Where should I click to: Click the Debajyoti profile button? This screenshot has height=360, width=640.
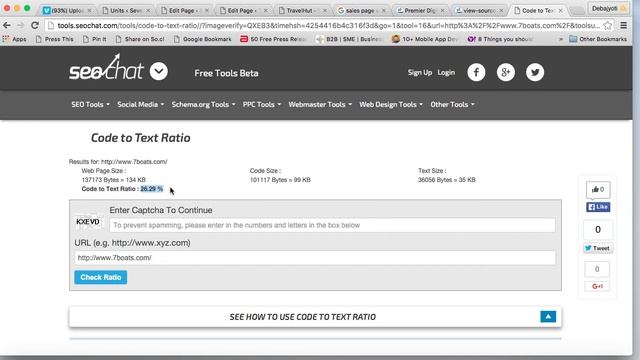pyautogui.click(x=609, y=8)
